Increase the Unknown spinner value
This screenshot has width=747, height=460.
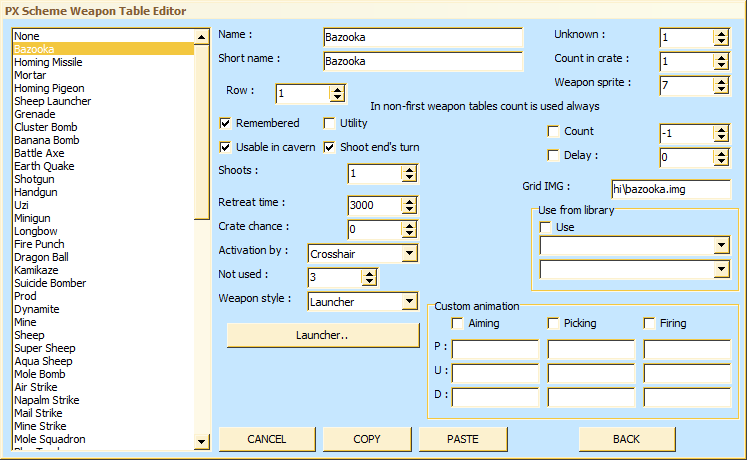[721, 34]
